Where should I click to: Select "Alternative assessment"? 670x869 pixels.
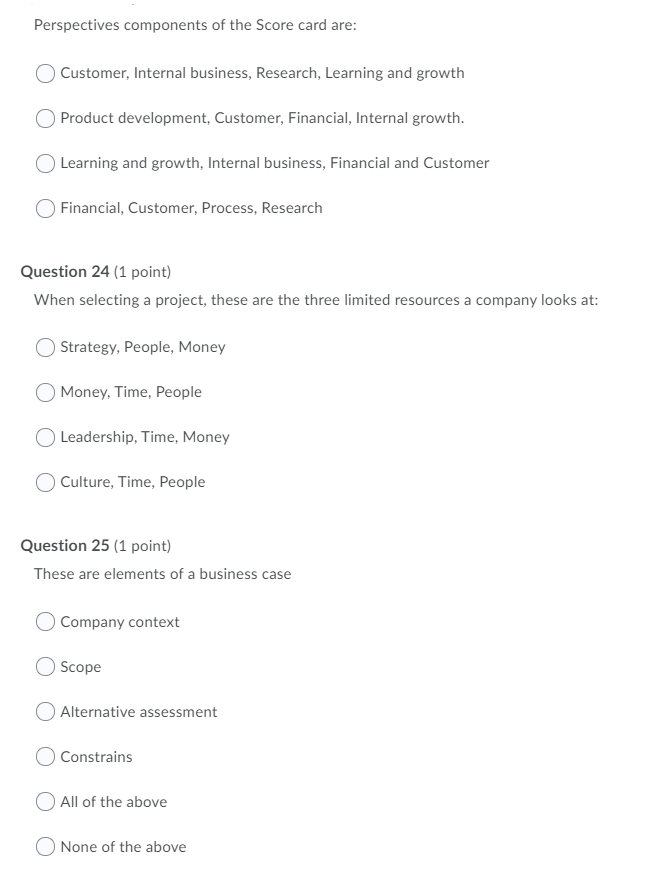pyautogui.click(x=45, y=711)
